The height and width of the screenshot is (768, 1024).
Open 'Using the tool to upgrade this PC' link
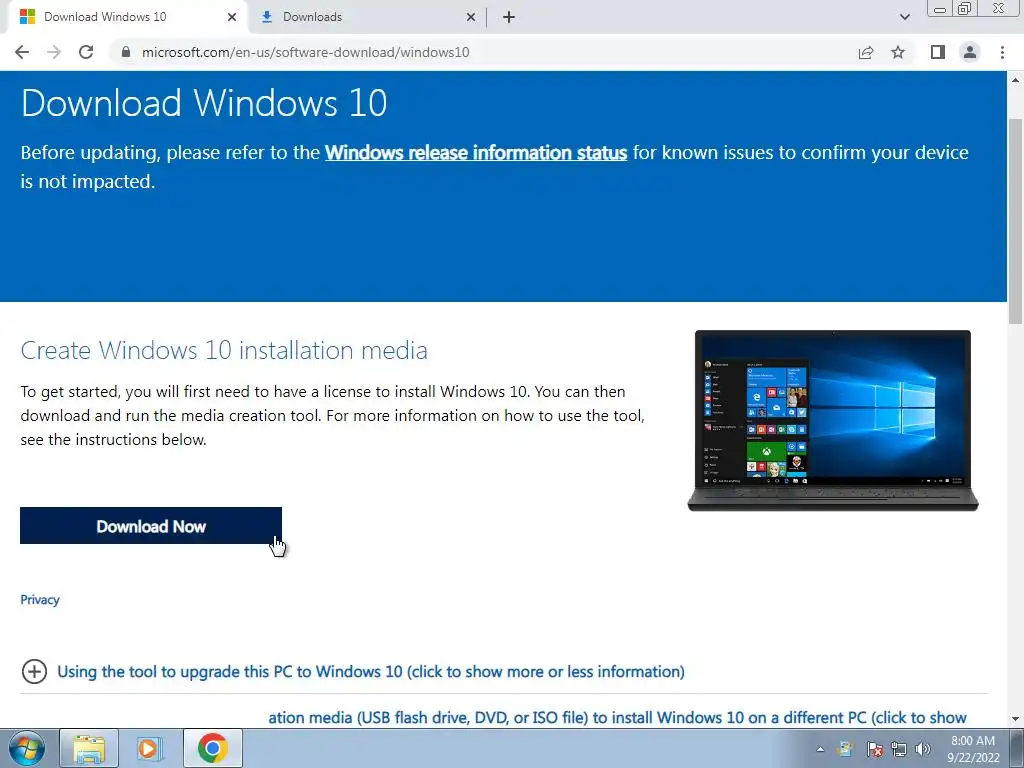(371, 671)
